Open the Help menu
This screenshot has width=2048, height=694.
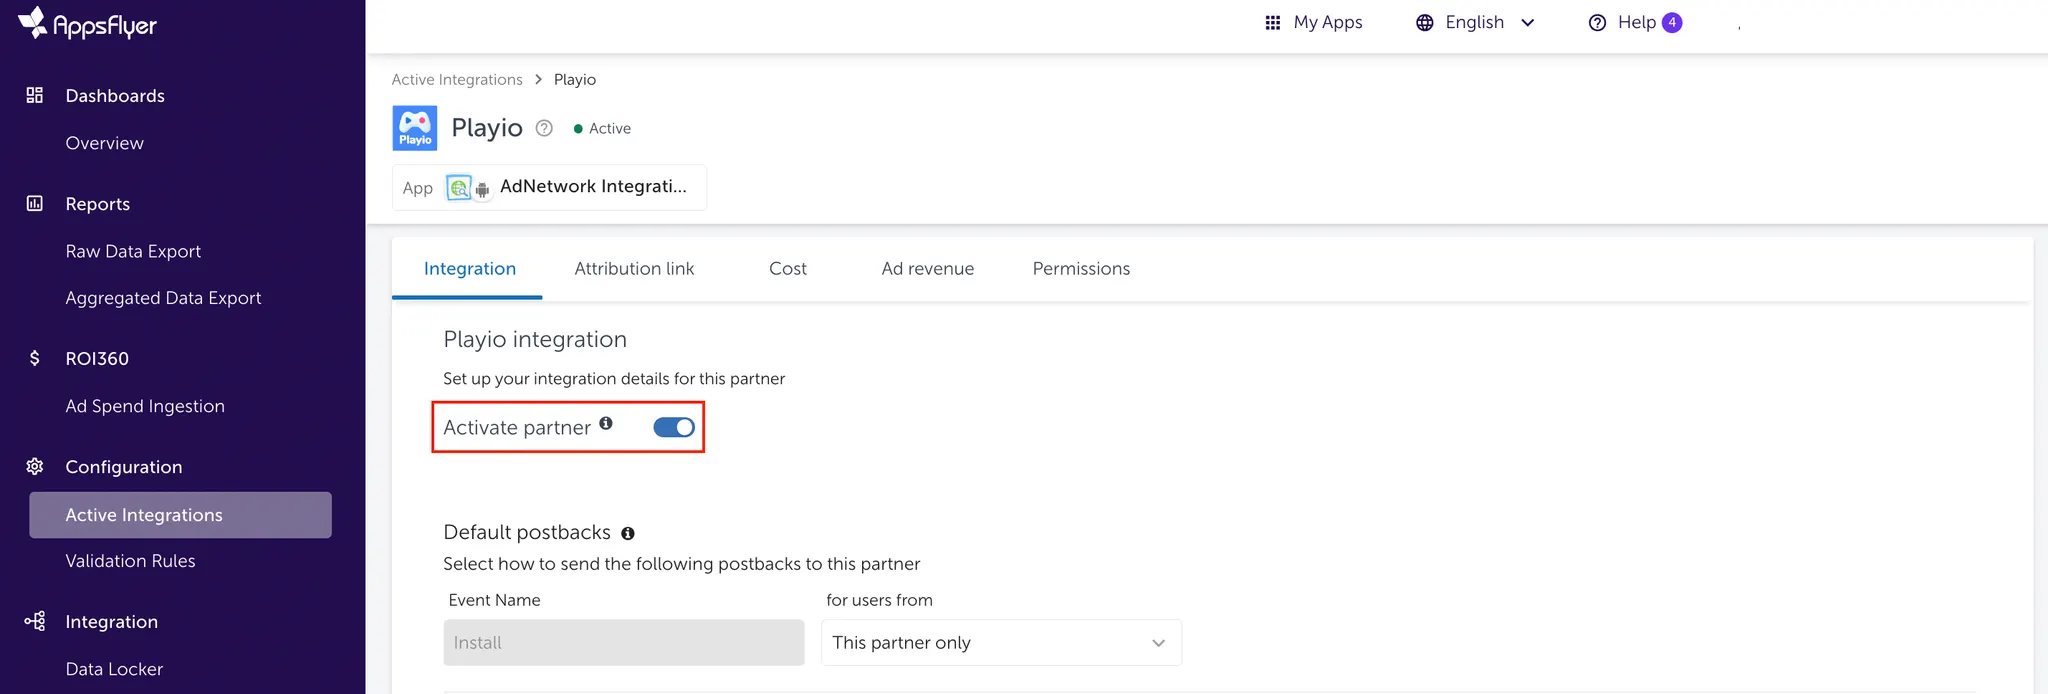[1635, 23]
